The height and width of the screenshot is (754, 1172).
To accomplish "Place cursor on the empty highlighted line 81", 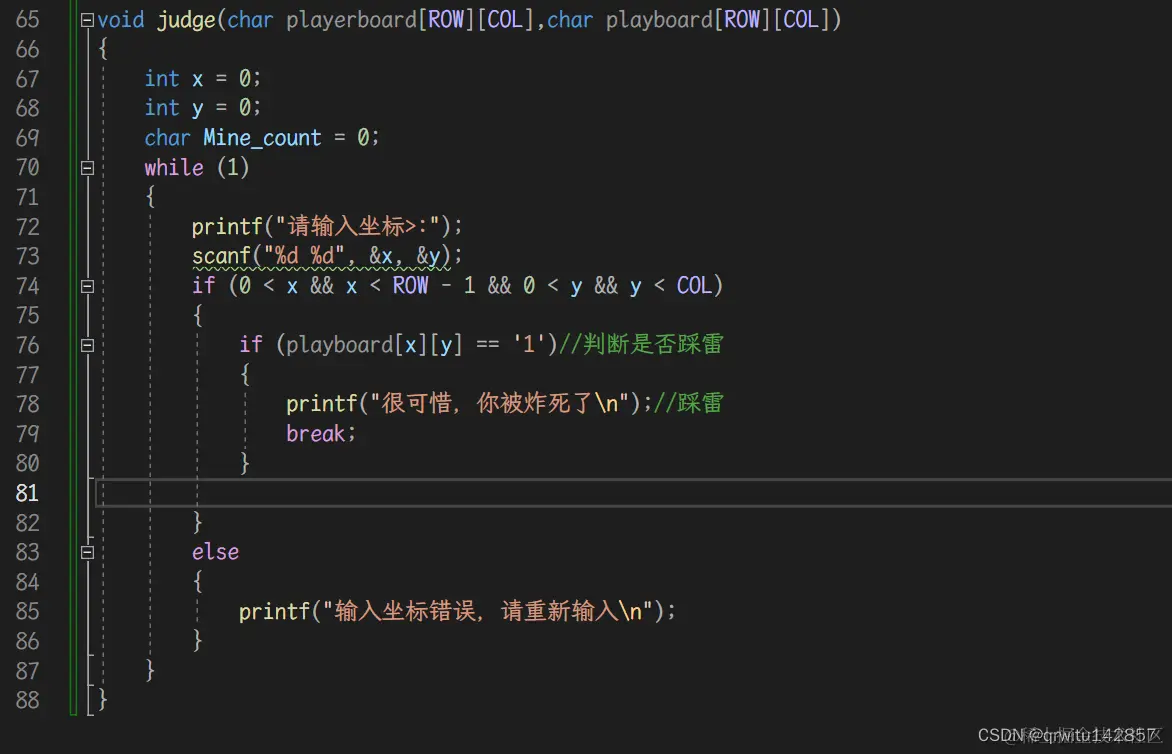I will coord(634,493).
